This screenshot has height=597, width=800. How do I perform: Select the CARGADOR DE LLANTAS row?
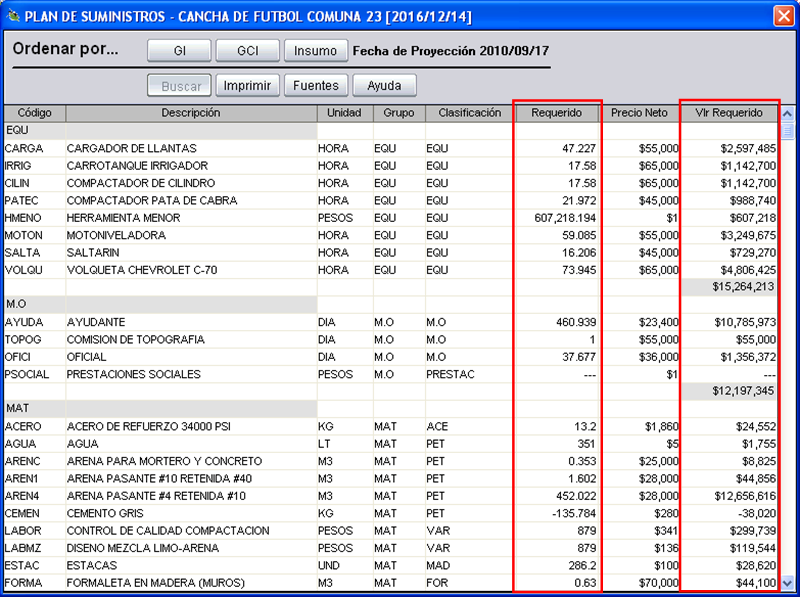click(390, 148)
